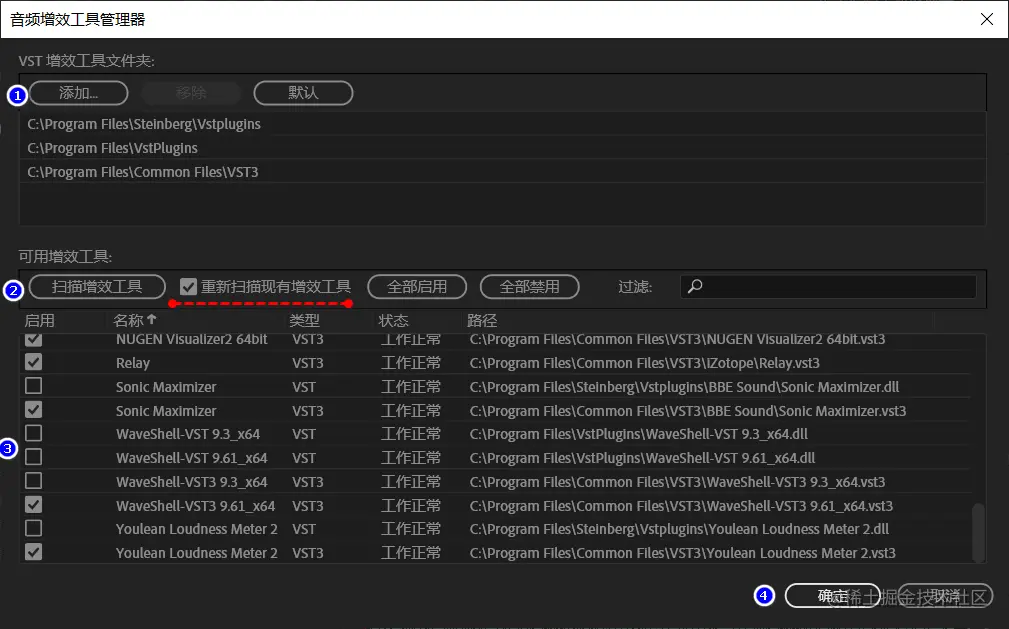Confirm with the 确定 button
Image resolution: width=1009 pixels, height=629 pixels.
pos(833,596)
